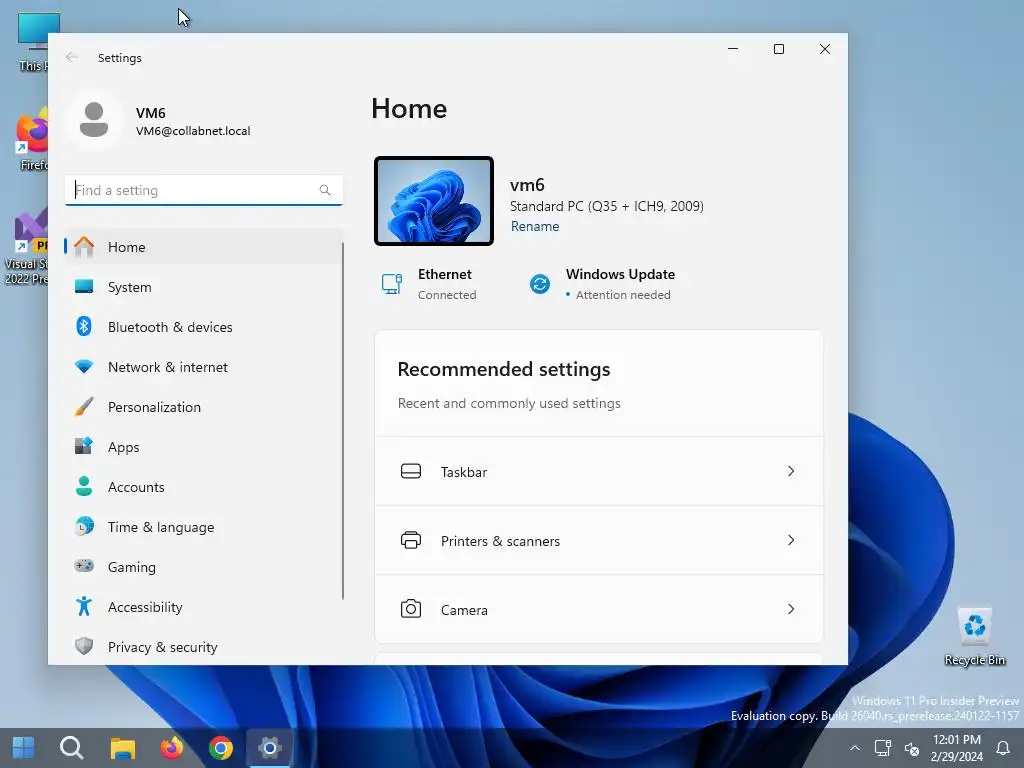1024x768 pixels.
Task: Open Privacy & security settings
Action: pyautogui.click(x=203, y=647)
